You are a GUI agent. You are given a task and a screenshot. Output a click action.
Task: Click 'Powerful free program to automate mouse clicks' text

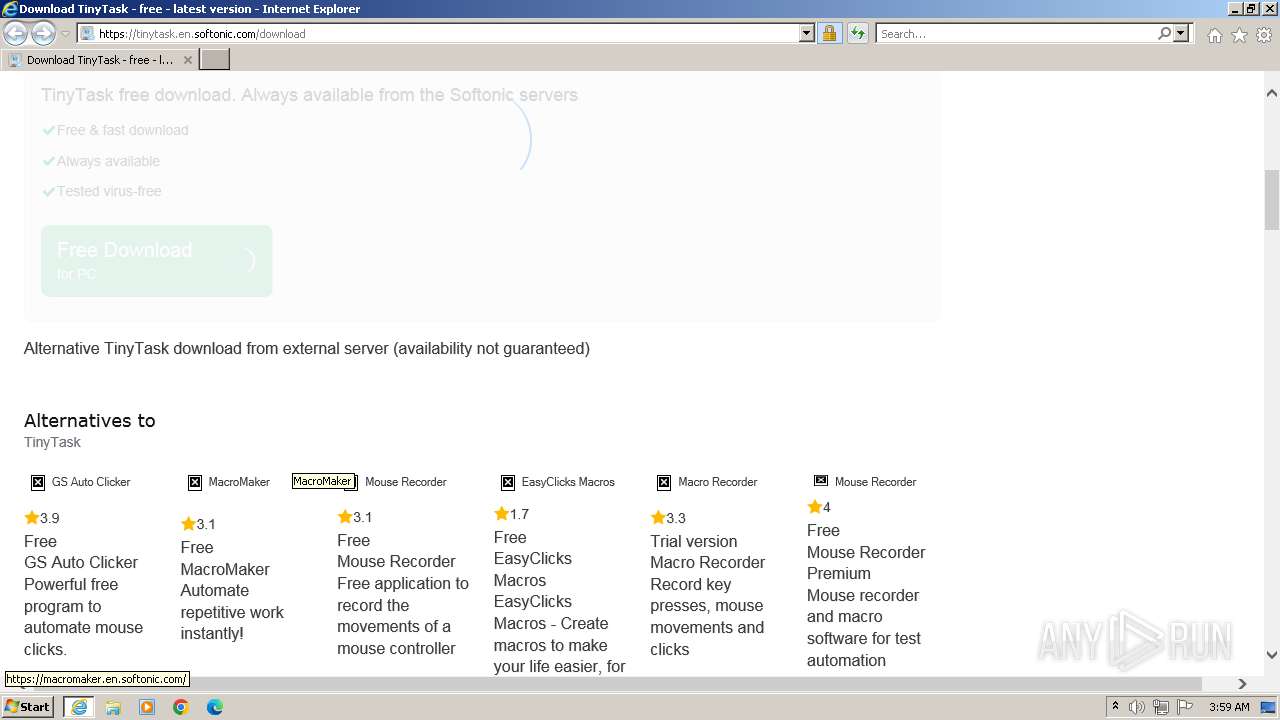point(83,617)
